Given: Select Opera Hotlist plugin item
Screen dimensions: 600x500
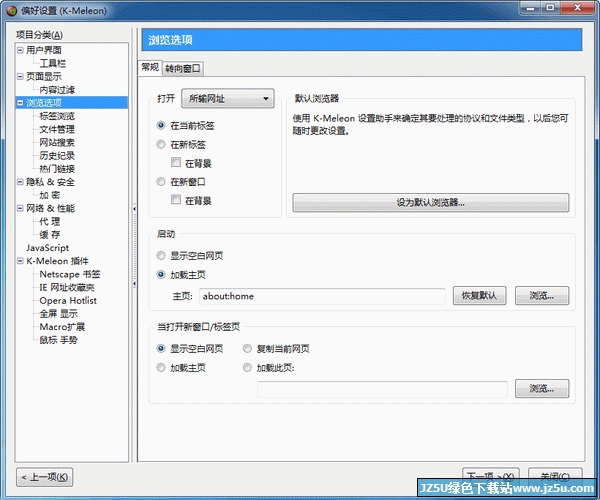Looking at the screenshot, I should tap(68, 301).
